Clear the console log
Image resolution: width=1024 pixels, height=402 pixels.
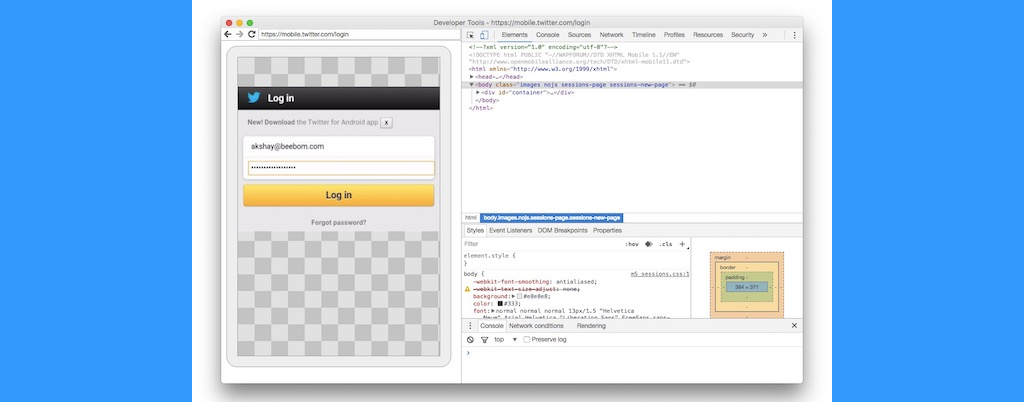coord(470,339)
